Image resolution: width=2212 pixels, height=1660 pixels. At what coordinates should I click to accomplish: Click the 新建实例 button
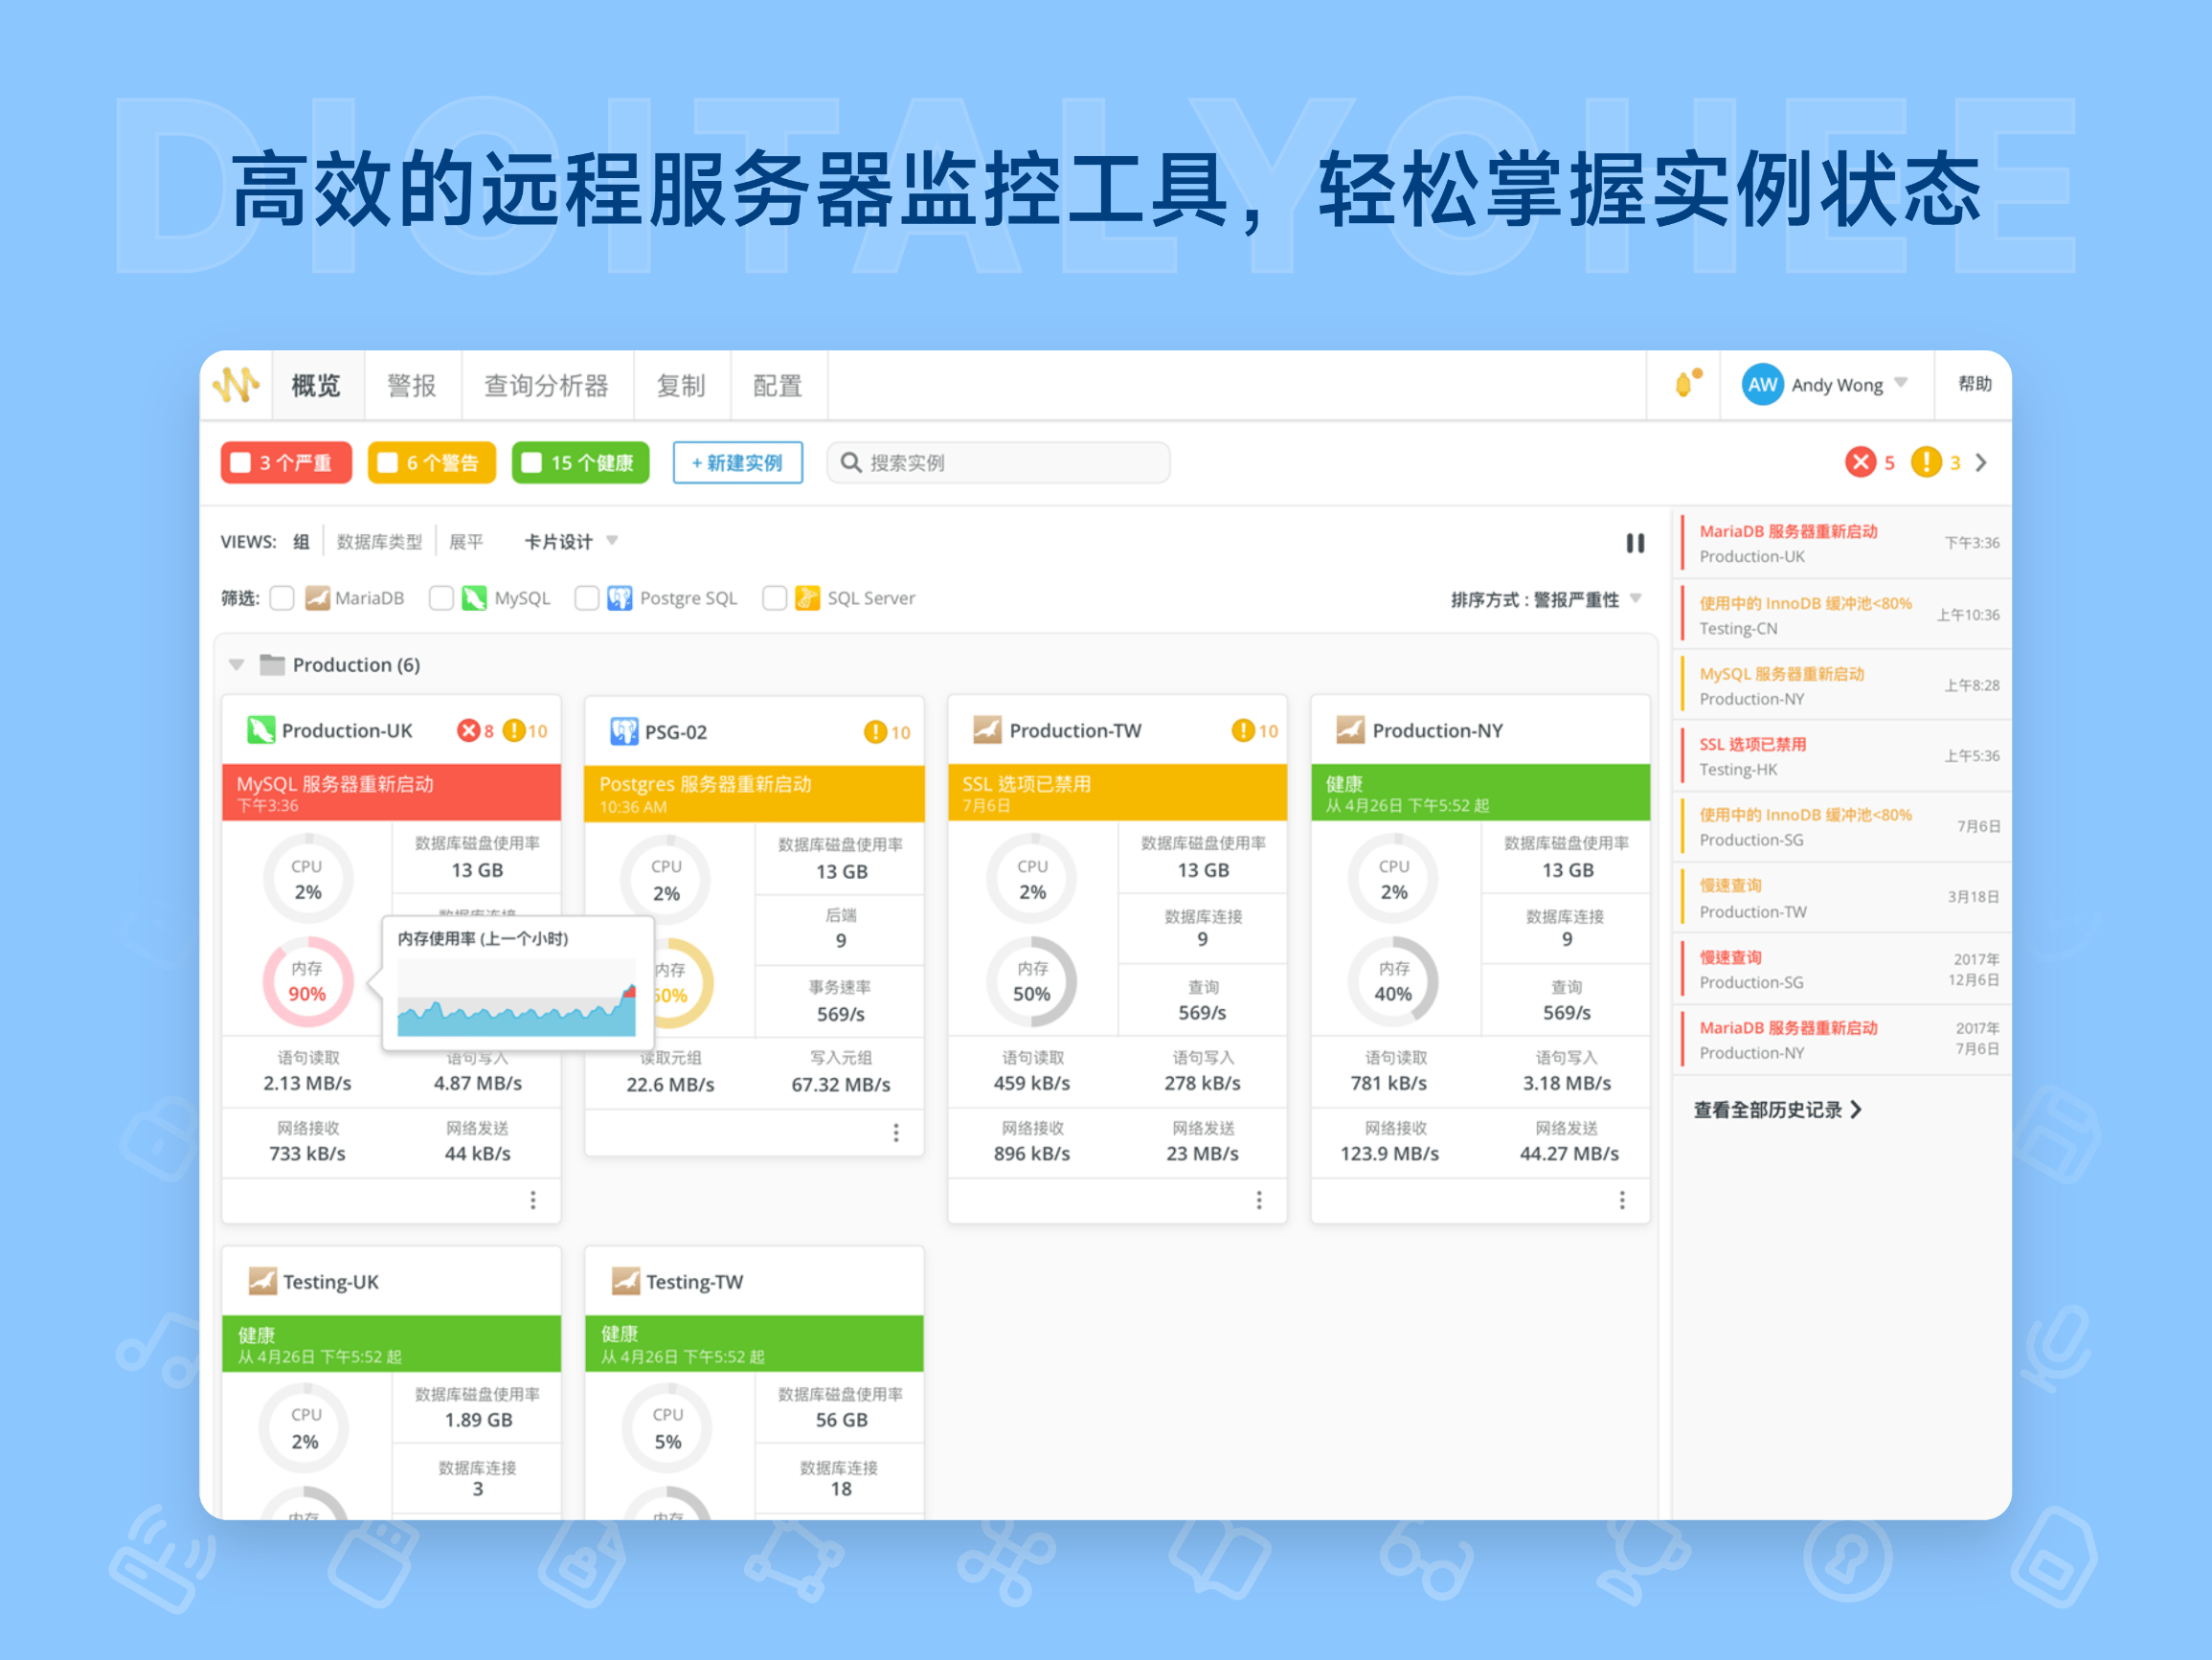[x=738, y=462]
